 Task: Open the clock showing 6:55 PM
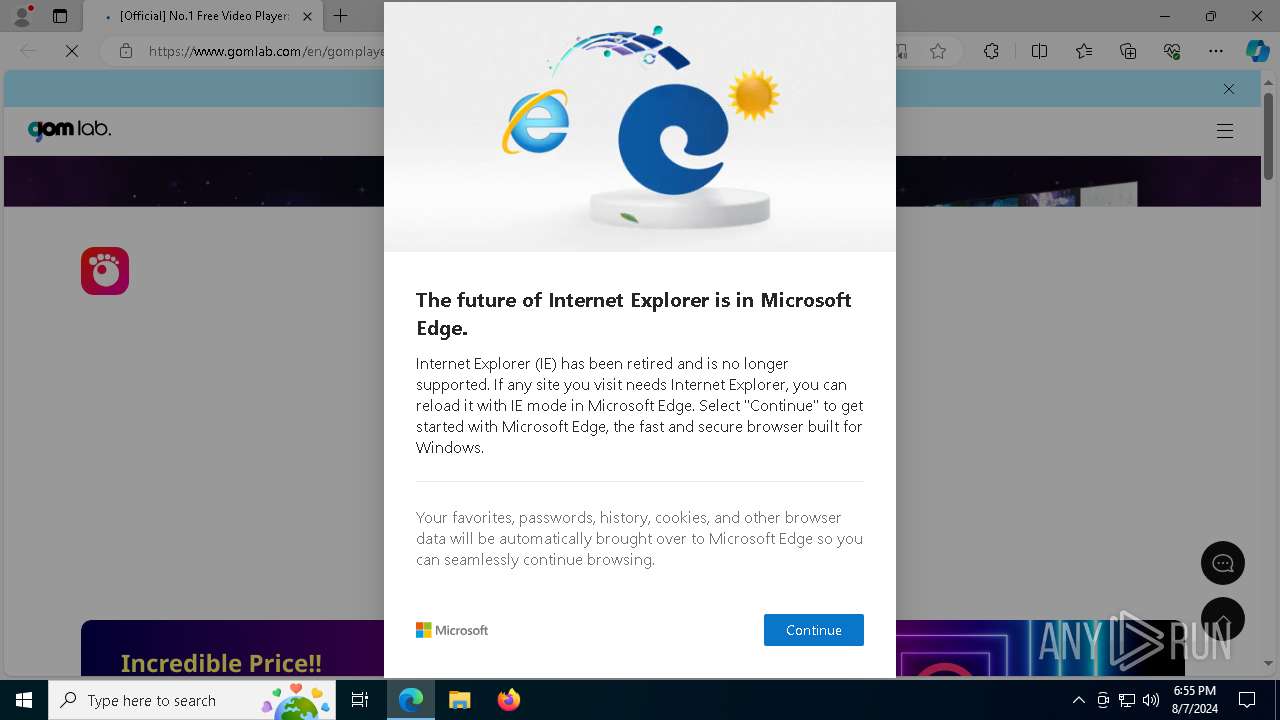(1195, 700)
